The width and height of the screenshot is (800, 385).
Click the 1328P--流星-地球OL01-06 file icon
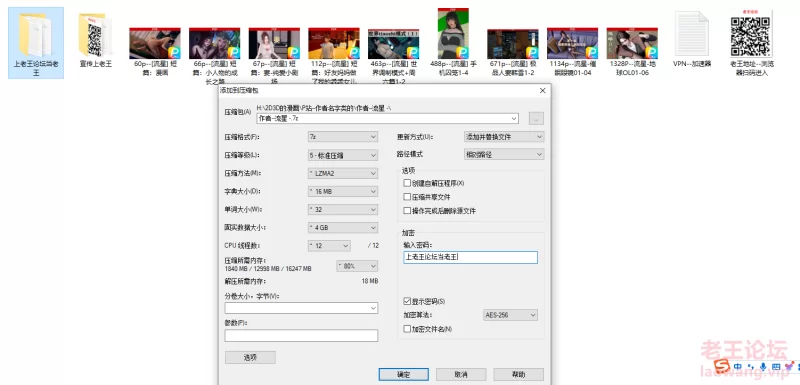[x=632, y=43]
